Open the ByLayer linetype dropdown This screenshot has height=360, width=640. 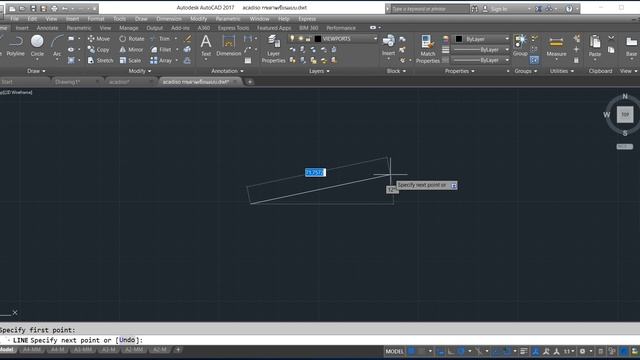(507, 60)
